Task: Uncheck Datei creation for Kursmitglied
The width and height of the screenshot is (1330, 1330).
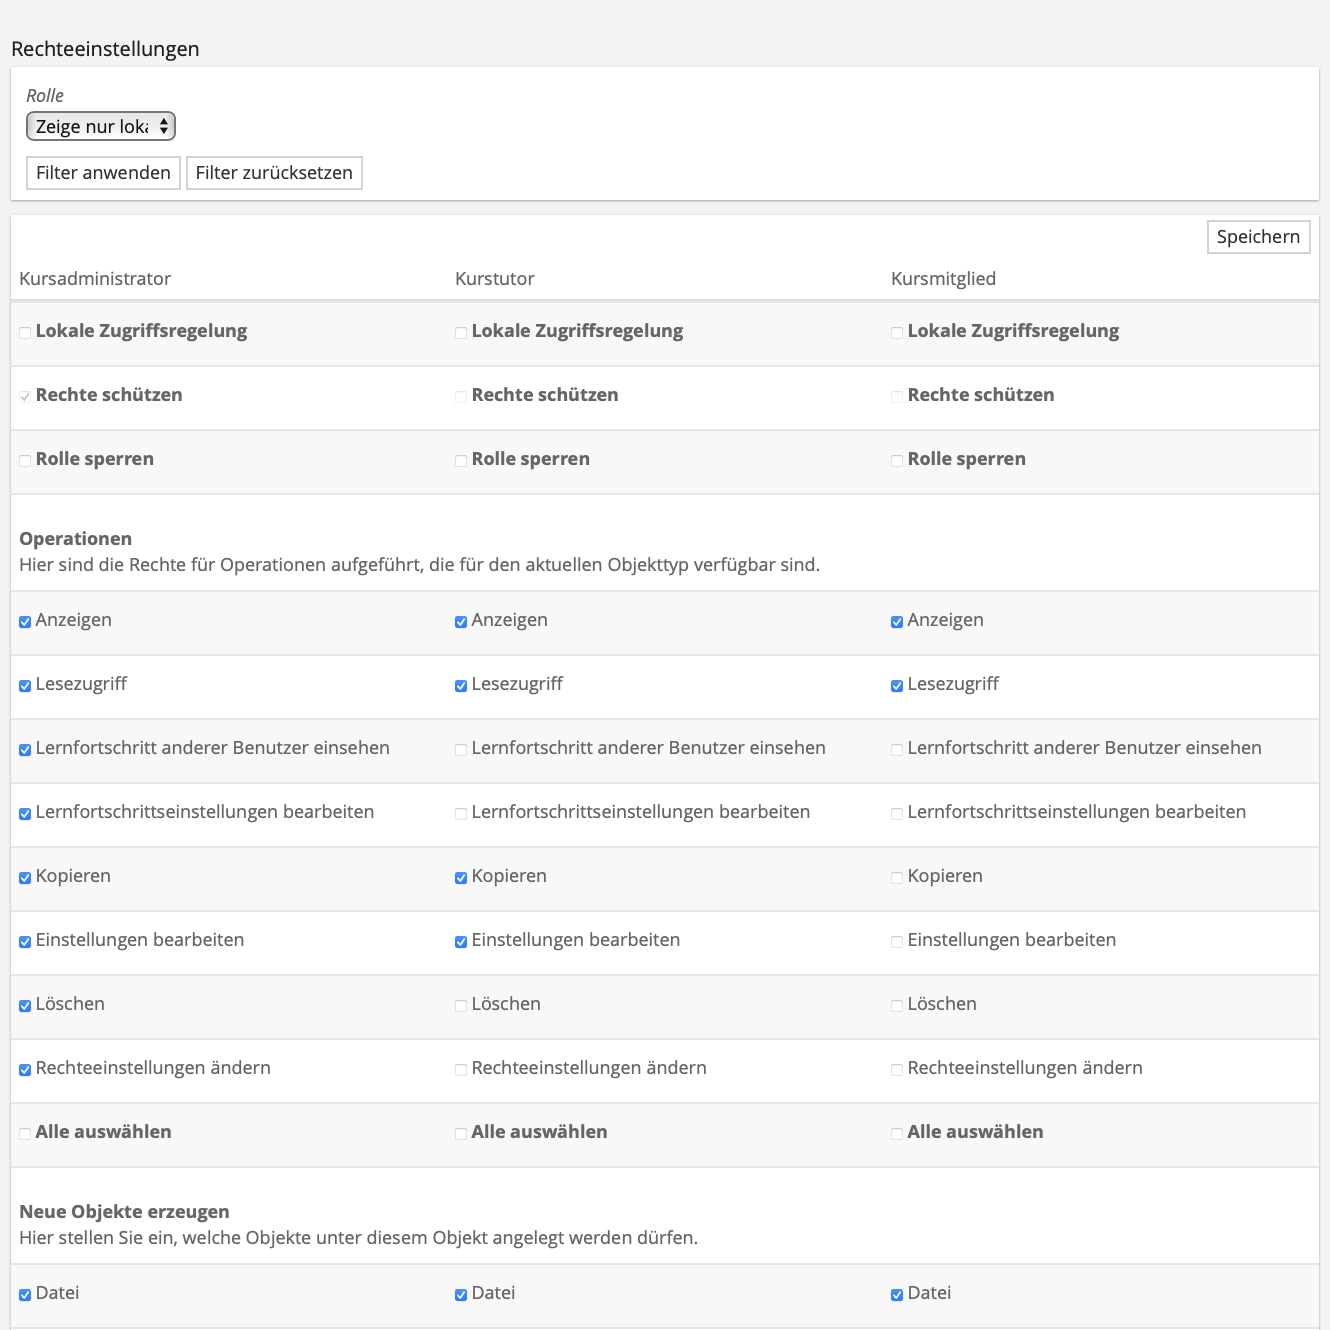Action: click(897, 1295)
